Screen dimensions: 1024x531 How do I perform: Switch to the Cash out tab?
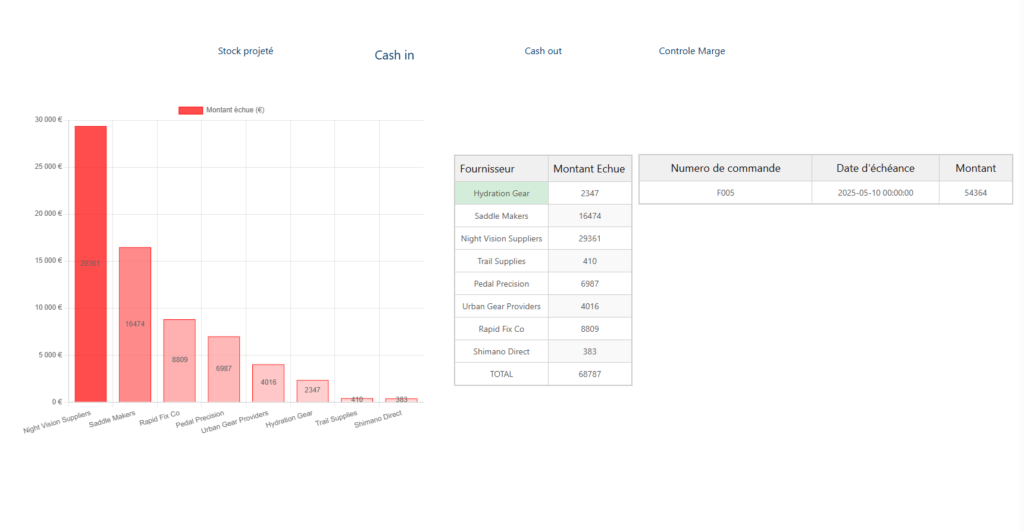pos(543,51)
